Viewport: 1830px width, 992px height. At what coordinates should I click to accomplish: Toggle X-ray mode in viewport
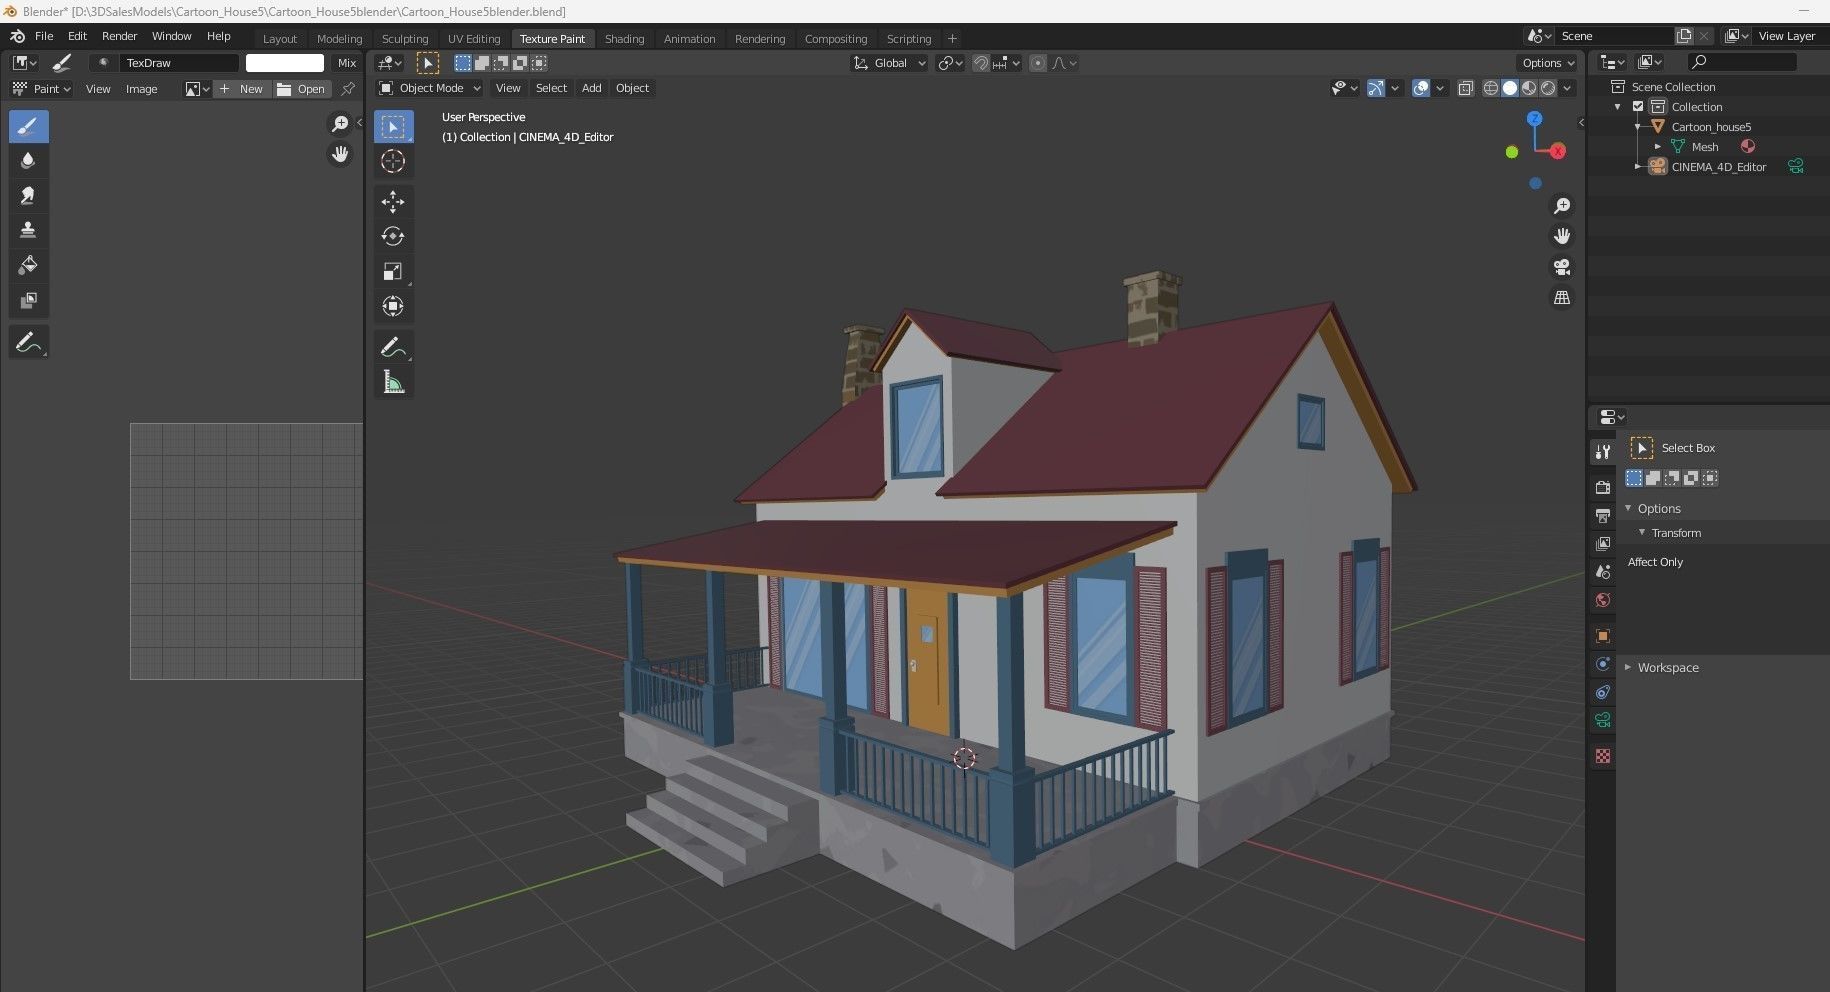[x=1465, y=88]
